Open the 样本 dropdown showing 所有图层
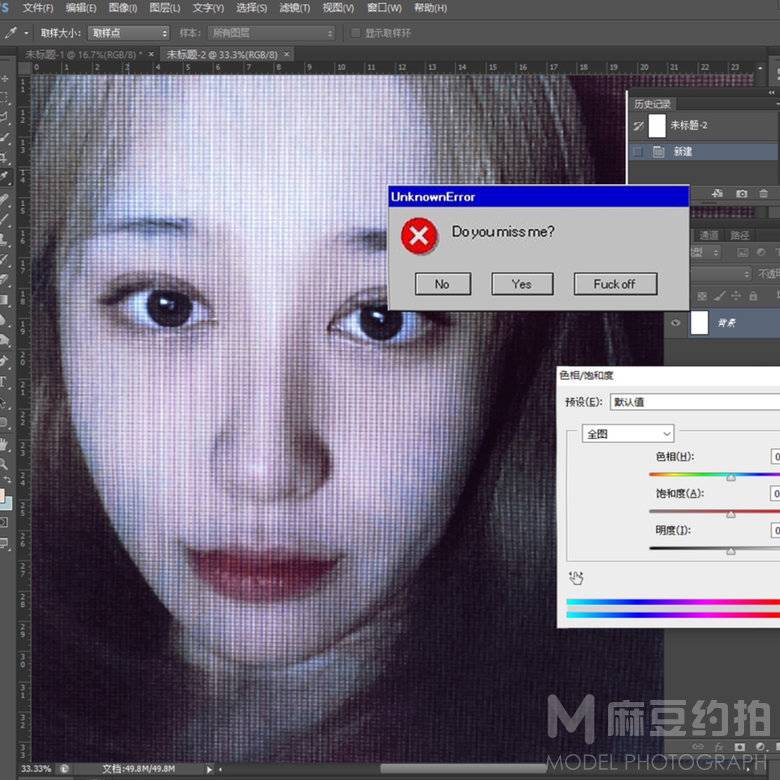The width and height of the screenshot is (780, 780). [272, 33]
